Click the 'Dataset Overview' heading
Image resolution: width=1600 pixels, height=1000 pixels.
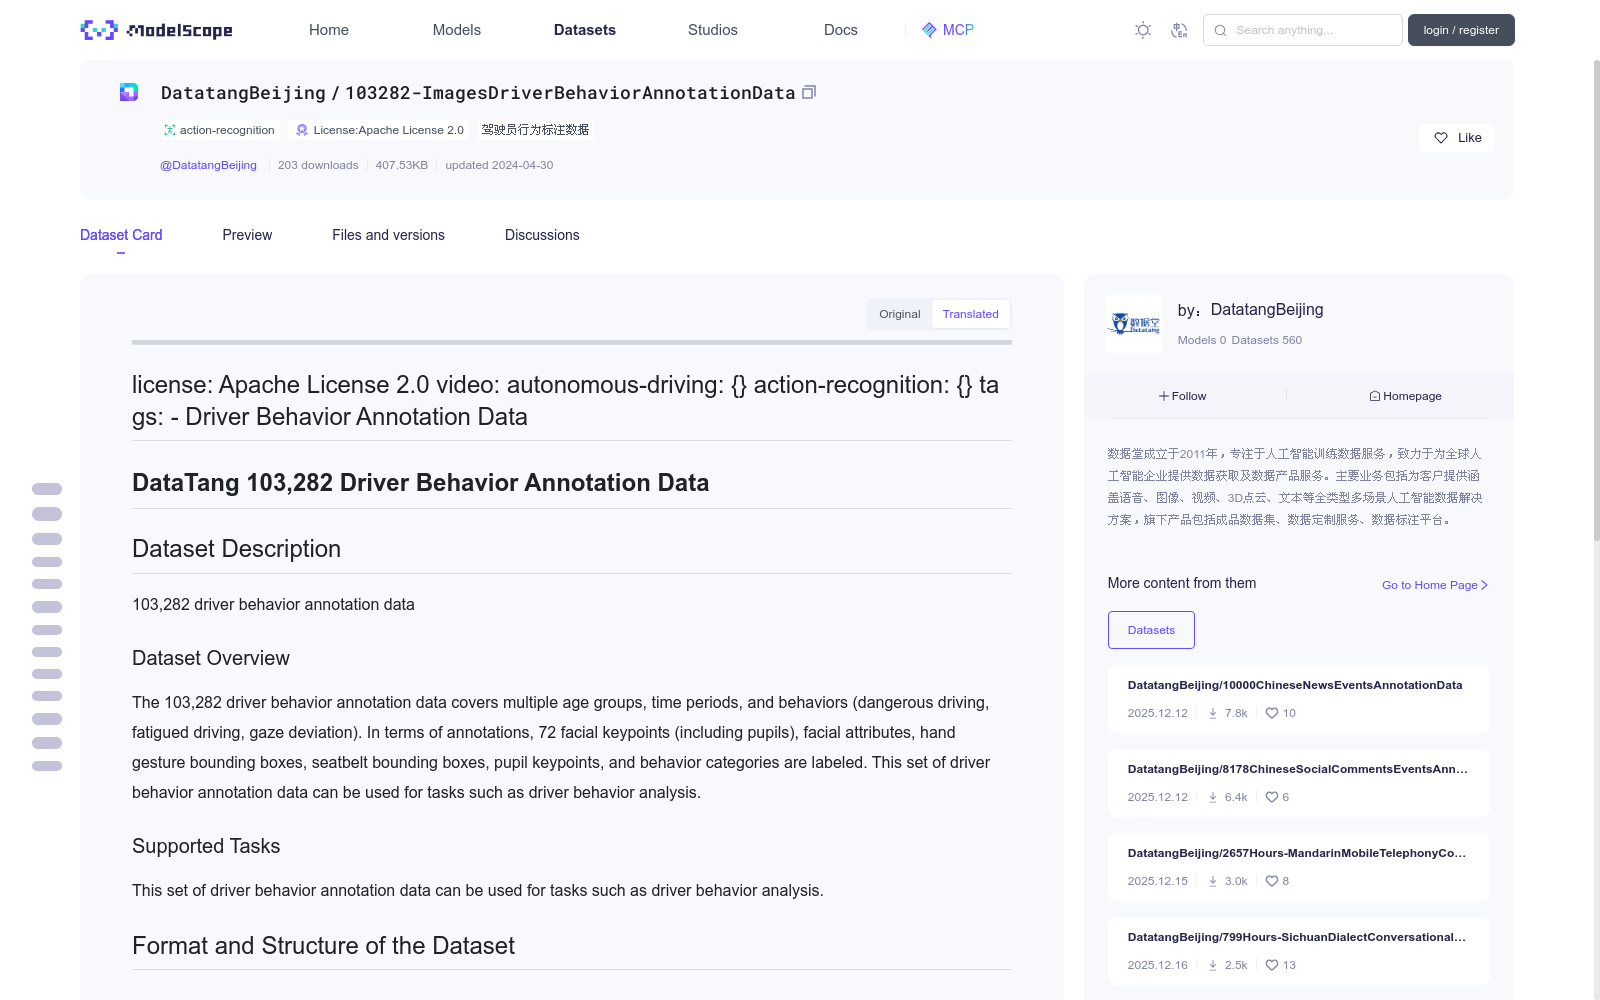[x=211, y=658]
